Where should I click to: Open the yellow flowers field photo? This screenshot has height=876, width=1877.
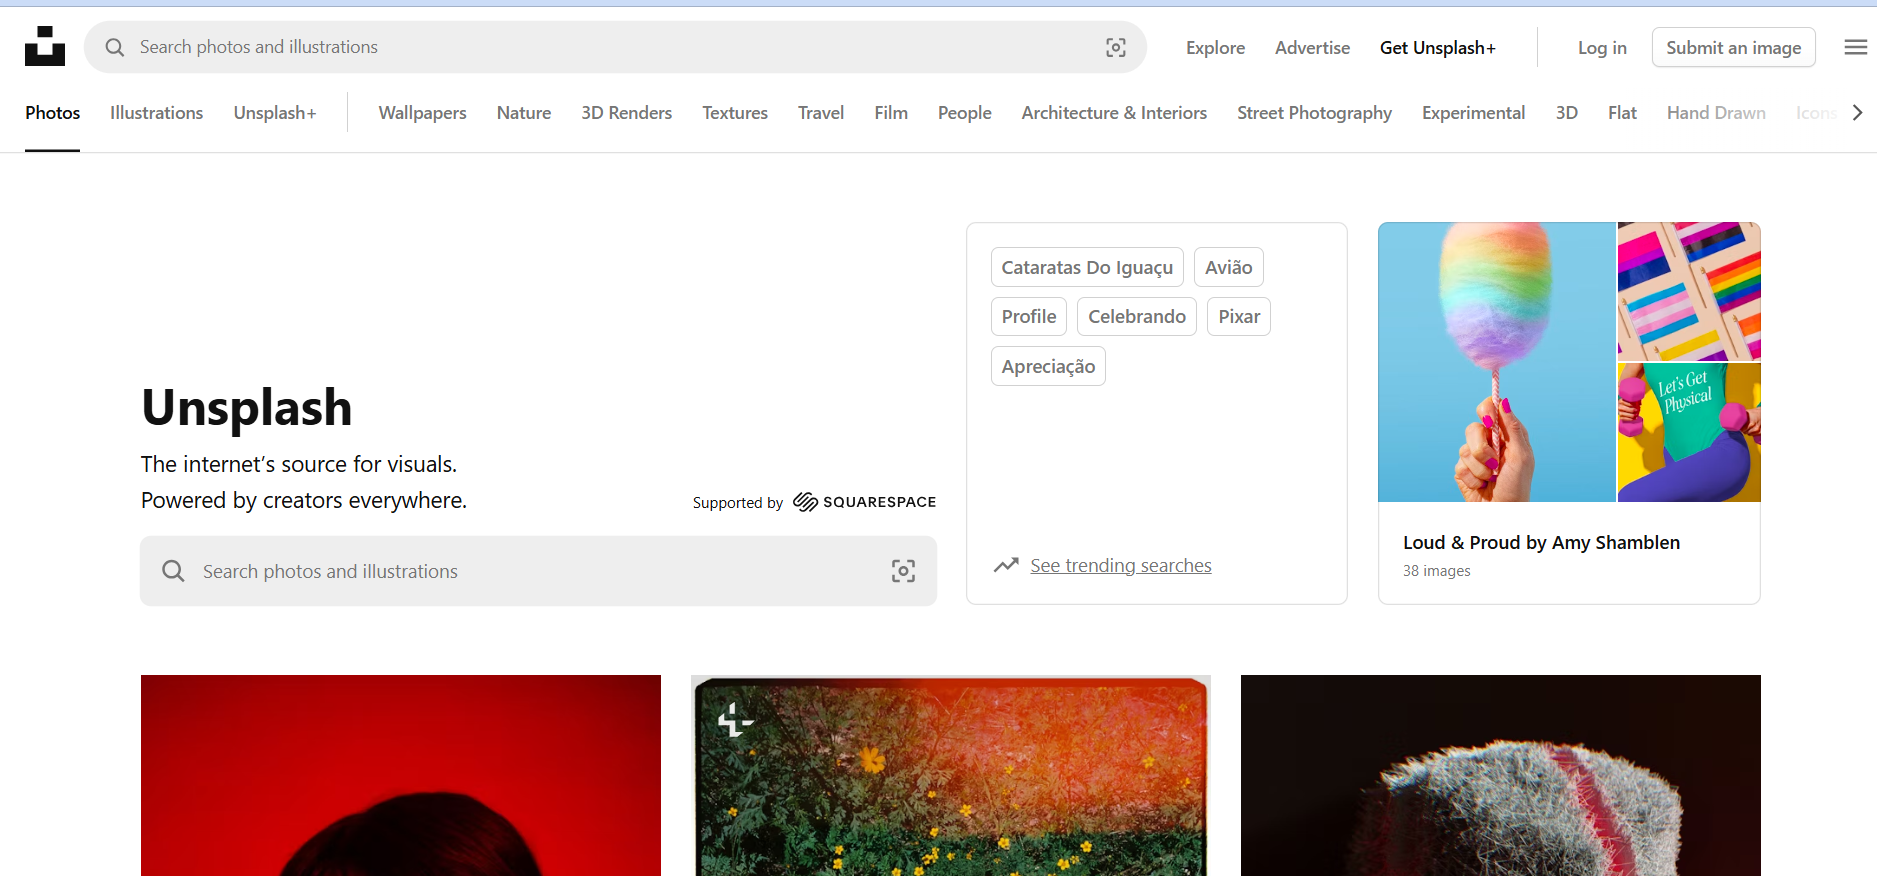pos(951,775)
